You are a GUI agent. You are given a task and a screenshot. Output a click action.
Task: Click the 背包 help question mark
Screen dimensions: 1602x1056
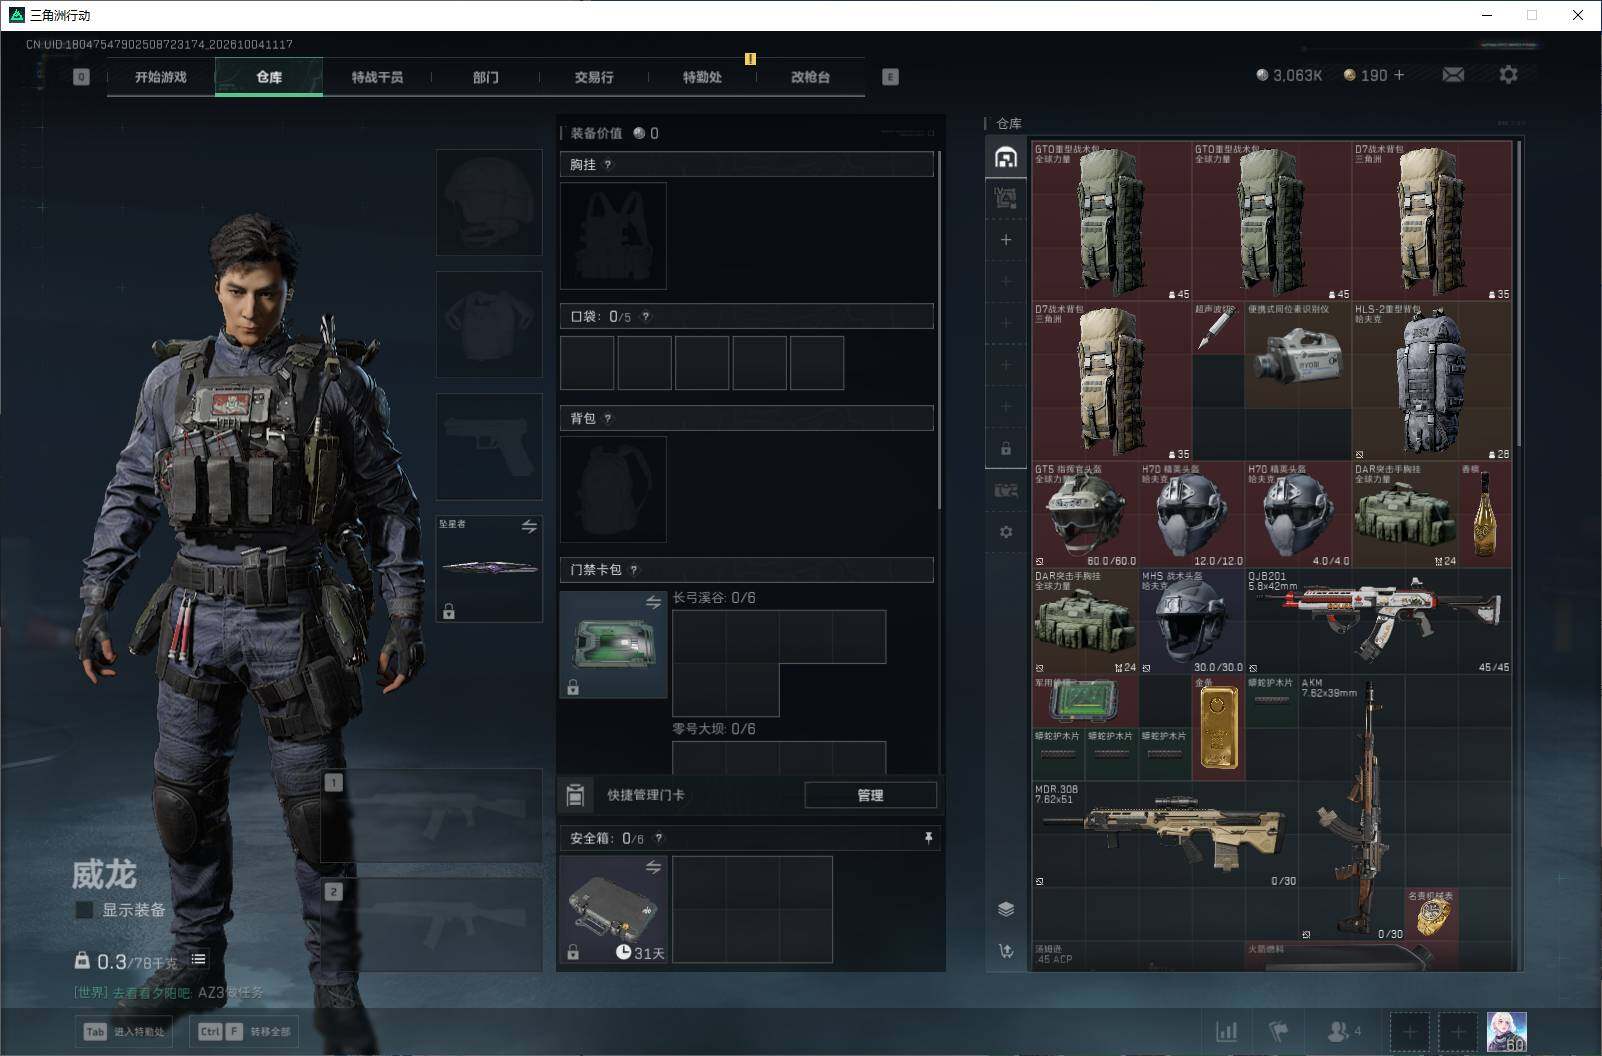click(608, 418)
